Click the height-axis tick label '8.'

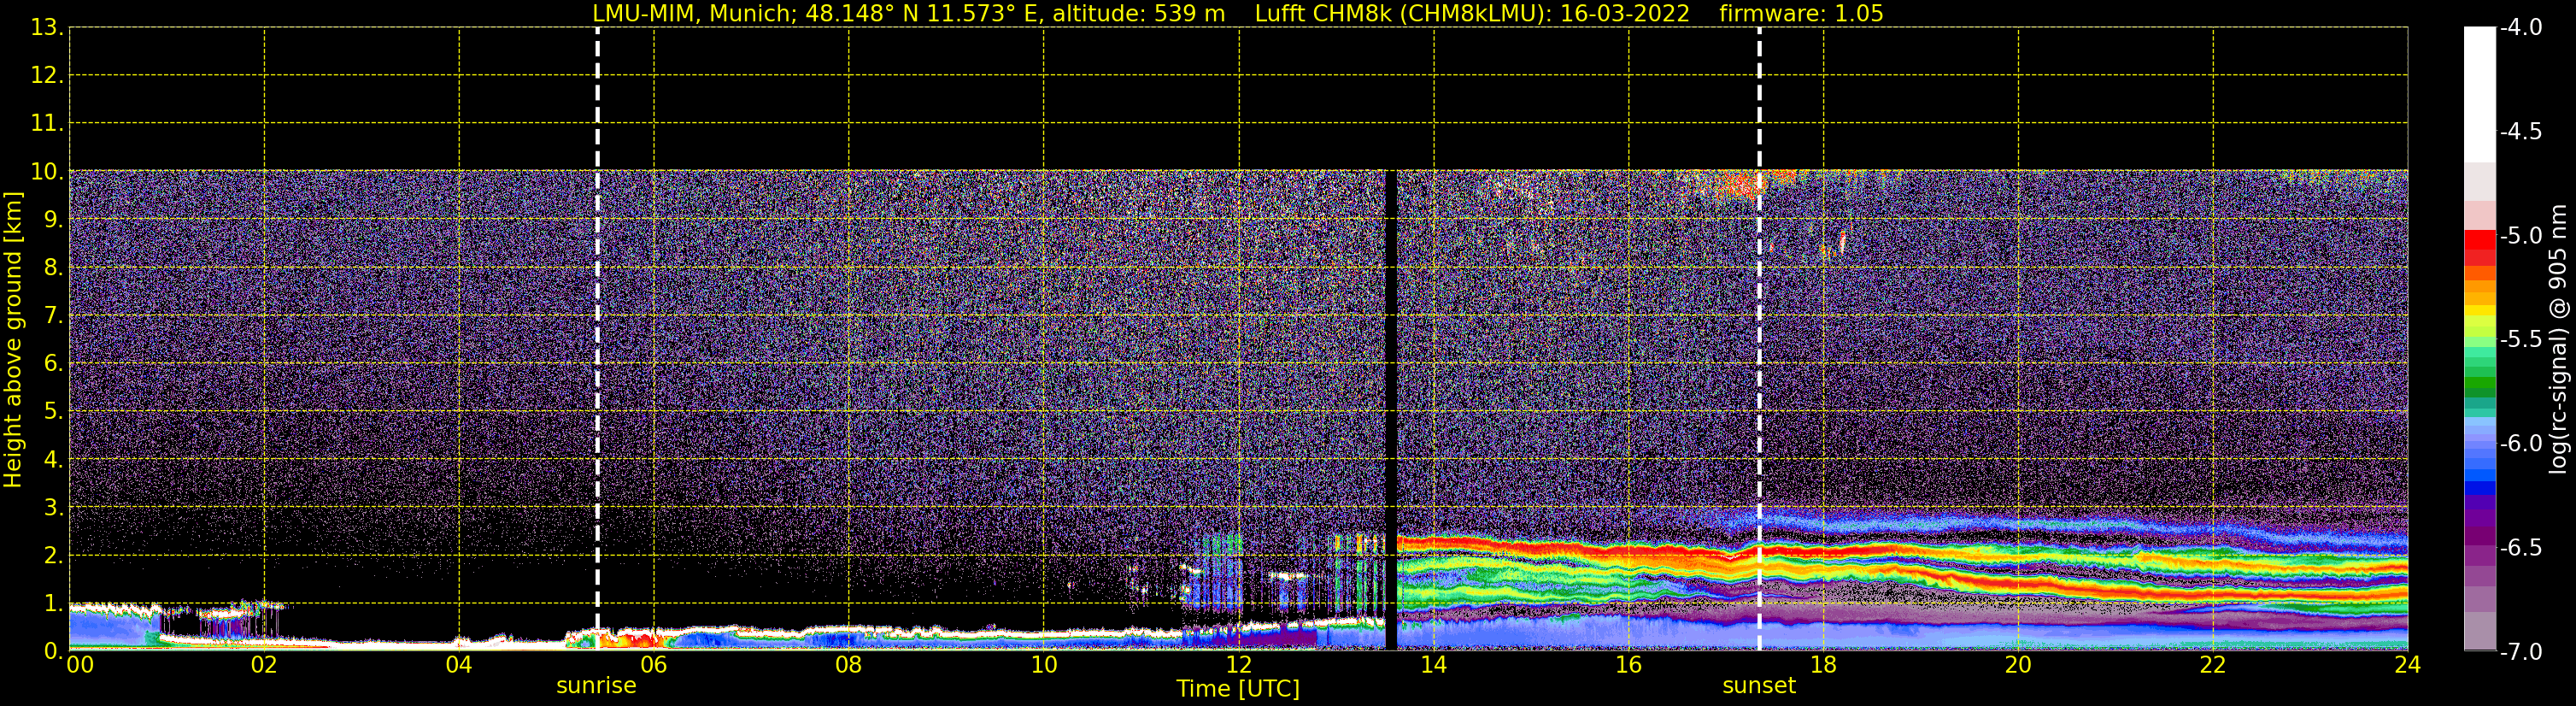point(54,267)
